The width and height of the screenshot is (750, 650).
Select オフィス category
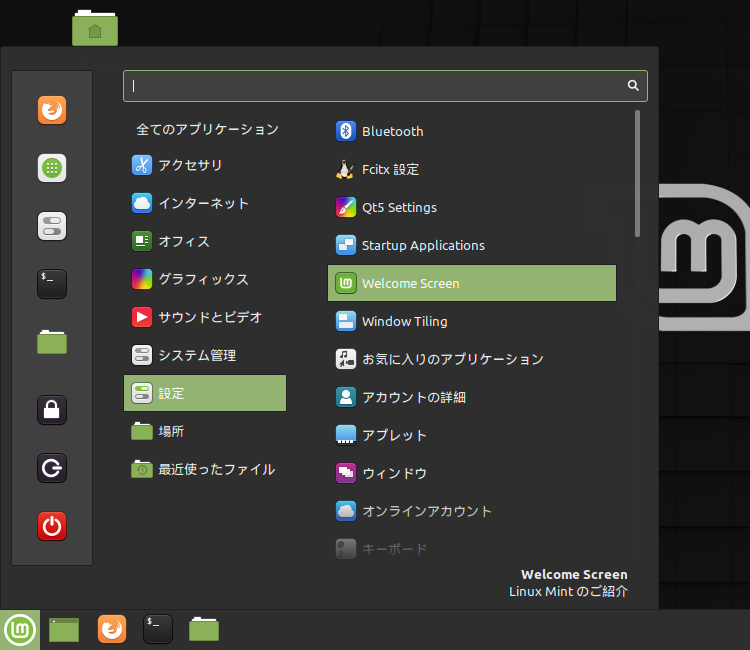[x=205, y=241]
